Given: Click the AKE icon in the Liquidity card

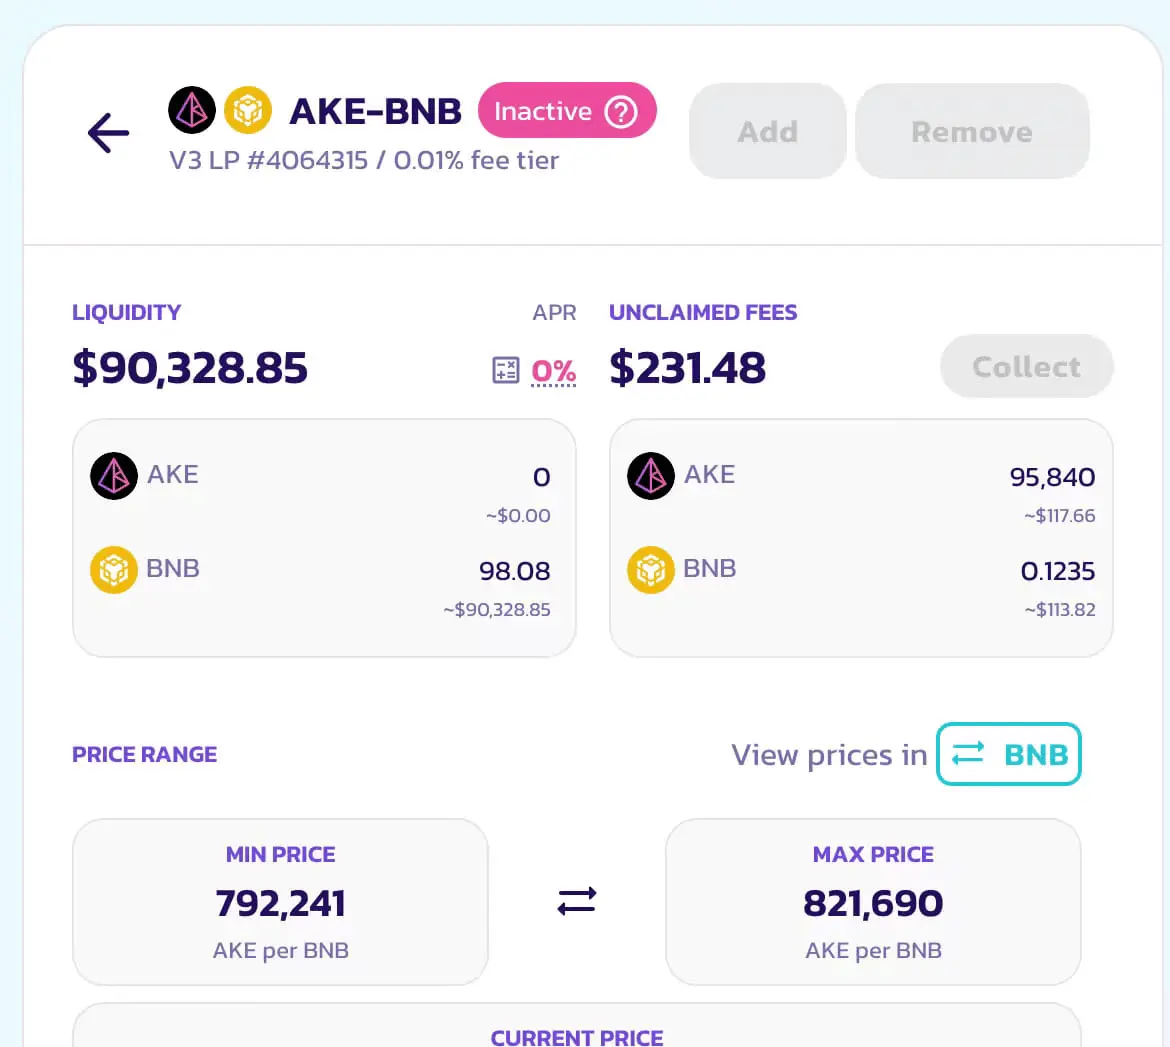Looking at the screenshot, I should [x=113, y=475].
